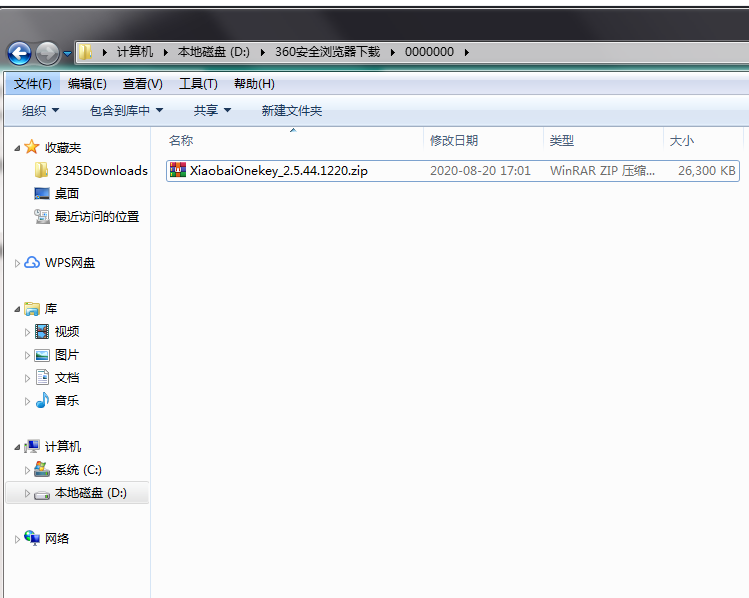The image size is (749, 598).
Task: Click the 音乐 music note icon
Action: tap(42, 400)
